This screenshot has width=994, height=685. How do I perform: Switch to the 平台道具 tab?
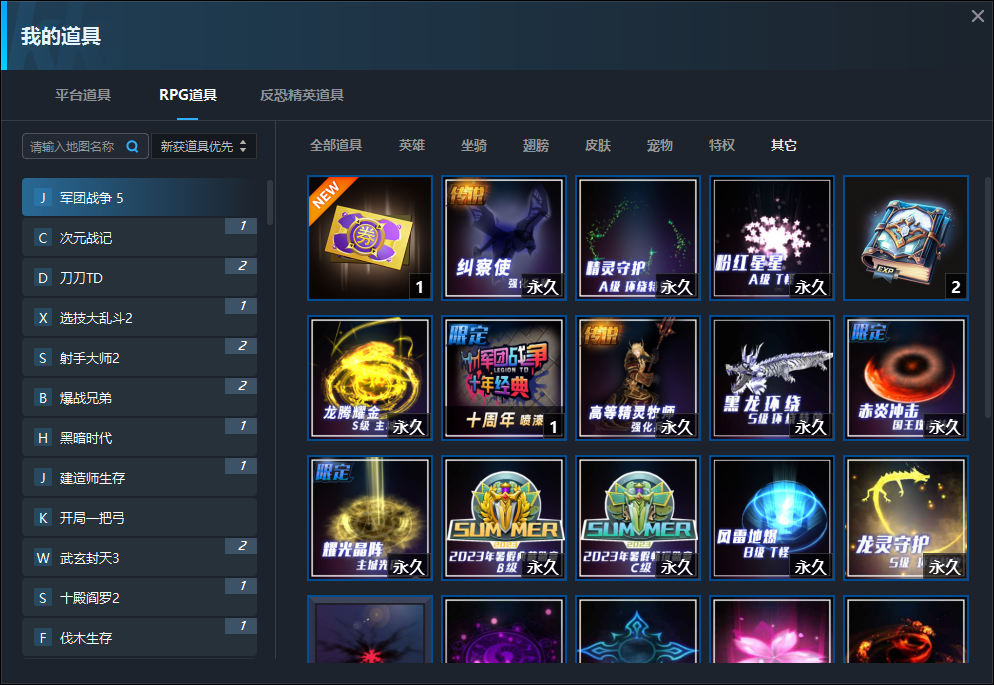click(x=83, y=95)
